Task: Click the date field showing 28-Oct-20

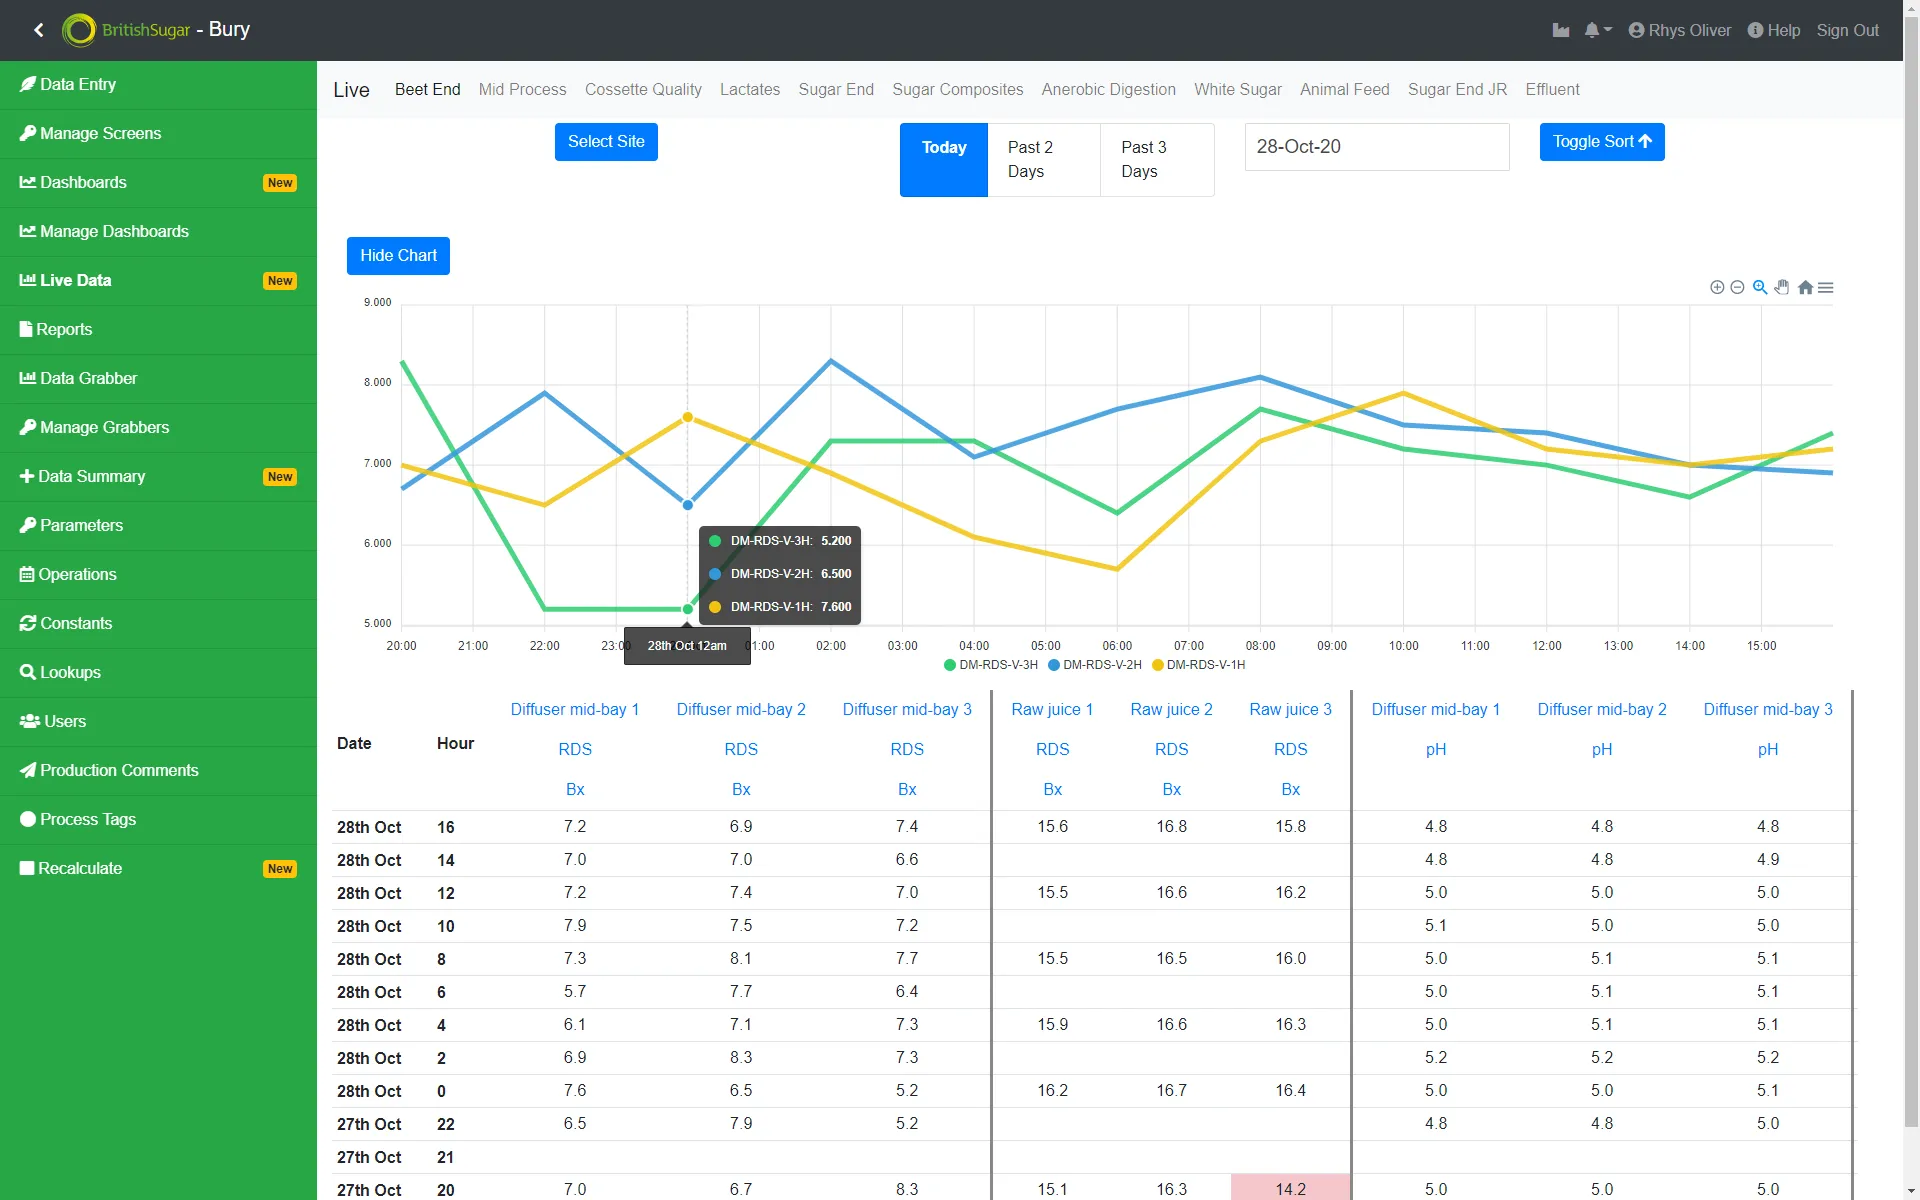Action: tap(1377, 147)
